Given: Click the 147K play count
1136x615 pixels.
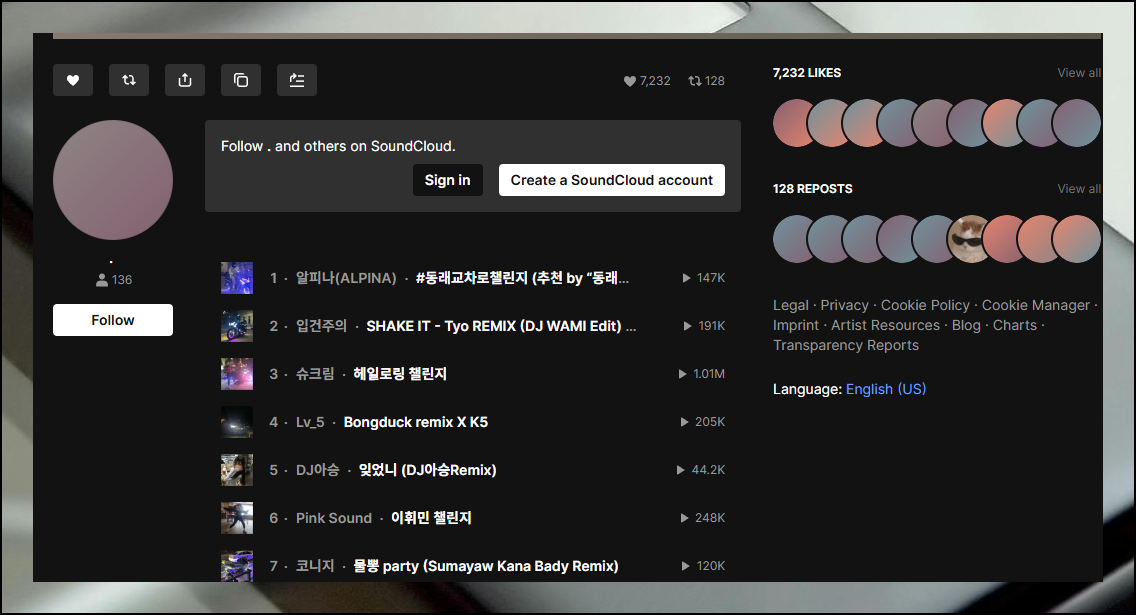Looking at the screenshot, I should tap(703, 278).
